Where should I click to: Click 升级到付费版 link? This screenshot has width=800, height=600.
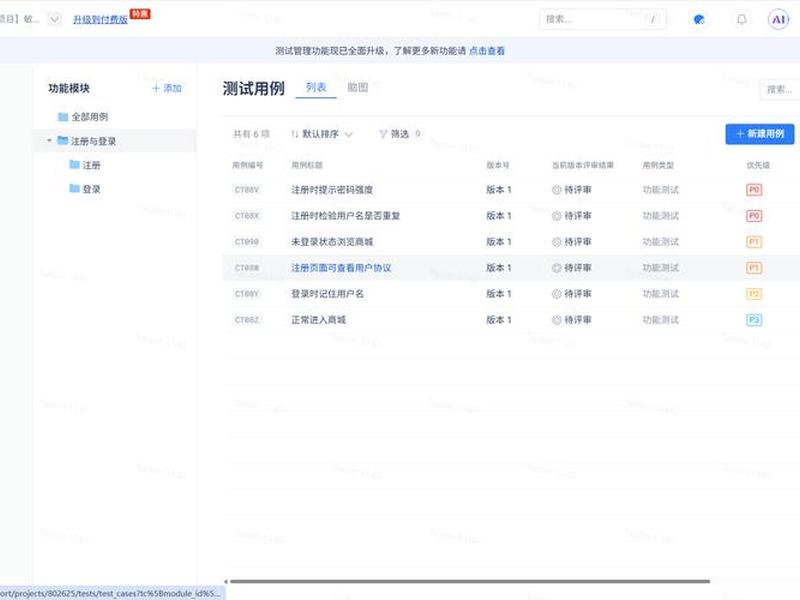point(100,19)
